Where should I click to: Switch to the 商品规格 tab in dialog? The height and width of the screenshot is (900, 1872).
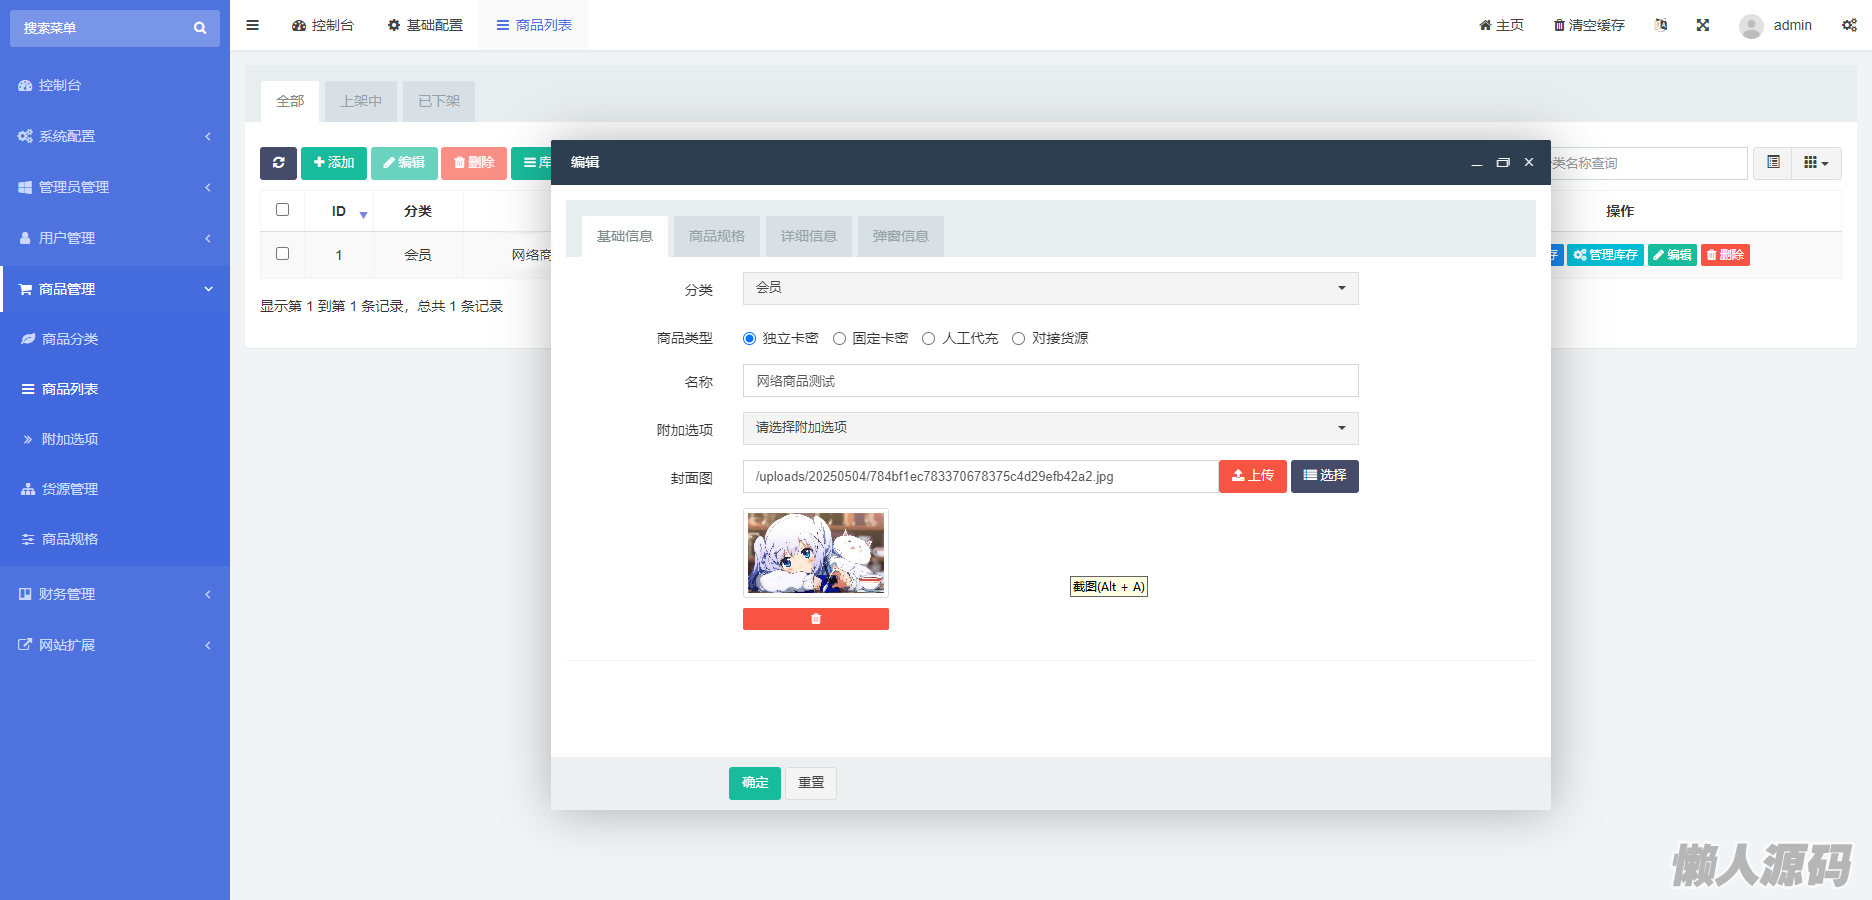717,236
